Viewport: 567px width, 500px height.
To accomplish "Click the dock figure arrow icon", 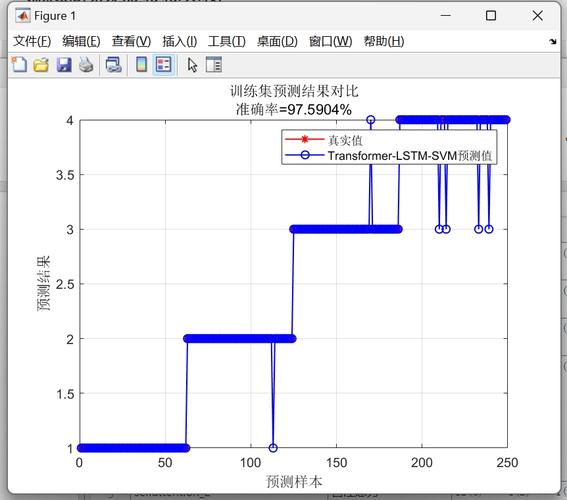I will click(x=553, y=42).
